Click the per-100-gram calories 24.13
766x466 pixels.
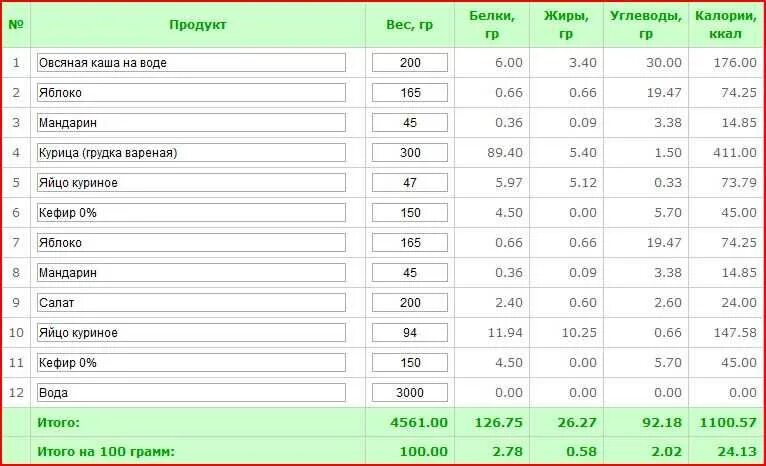(737, 452)
